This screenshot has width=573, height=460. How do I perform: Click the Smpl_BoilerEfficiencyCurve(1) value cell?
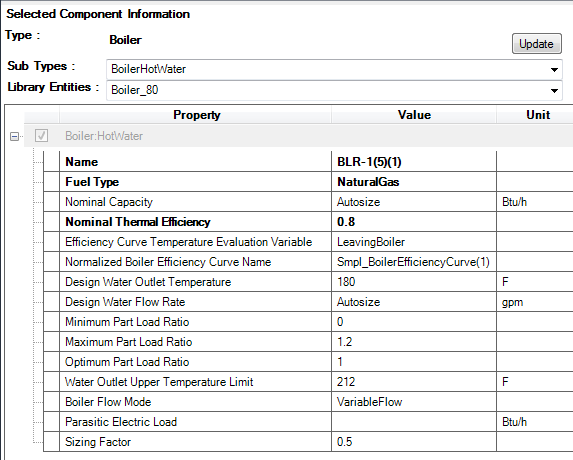click(x=414, y=262)
